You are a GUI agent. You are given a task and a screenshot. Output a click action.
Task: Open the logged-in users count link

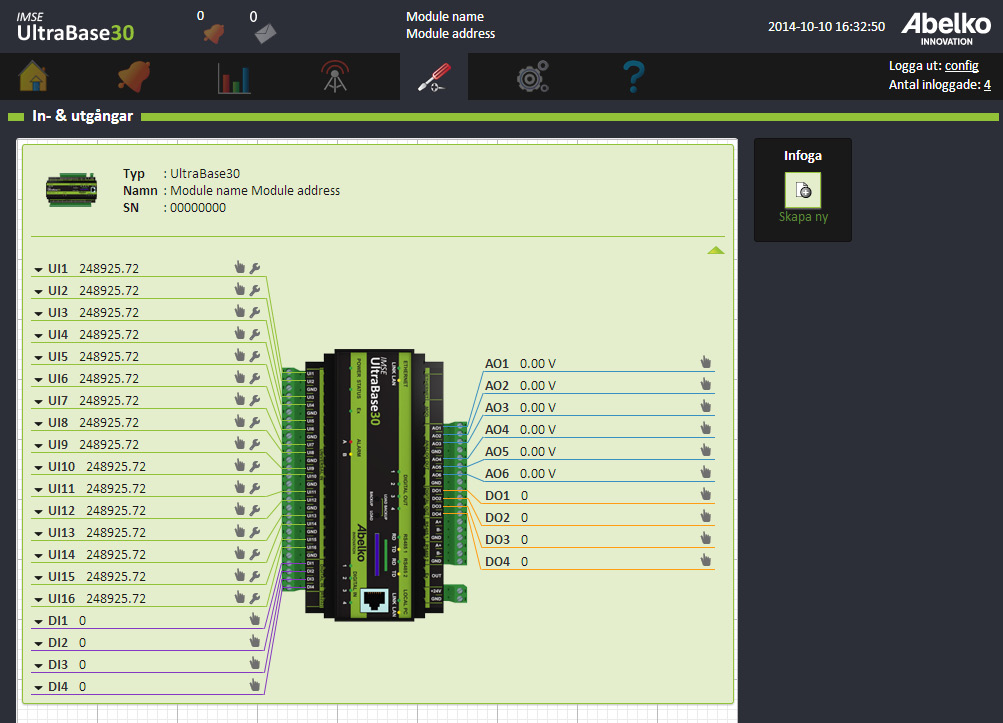pos(987,84)
